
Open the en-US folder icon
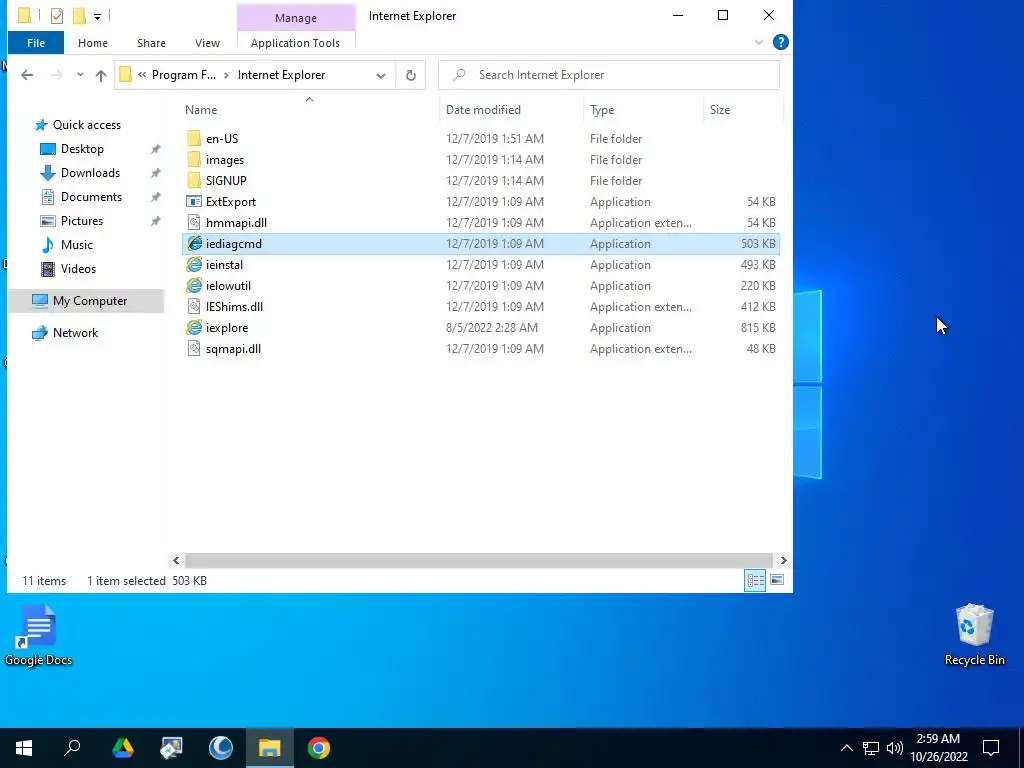194,138
